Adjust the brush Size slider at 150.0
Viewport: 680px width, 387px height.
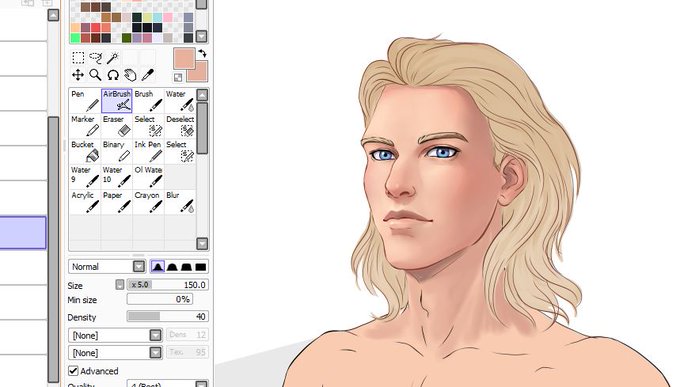click(x=167, y=285)
